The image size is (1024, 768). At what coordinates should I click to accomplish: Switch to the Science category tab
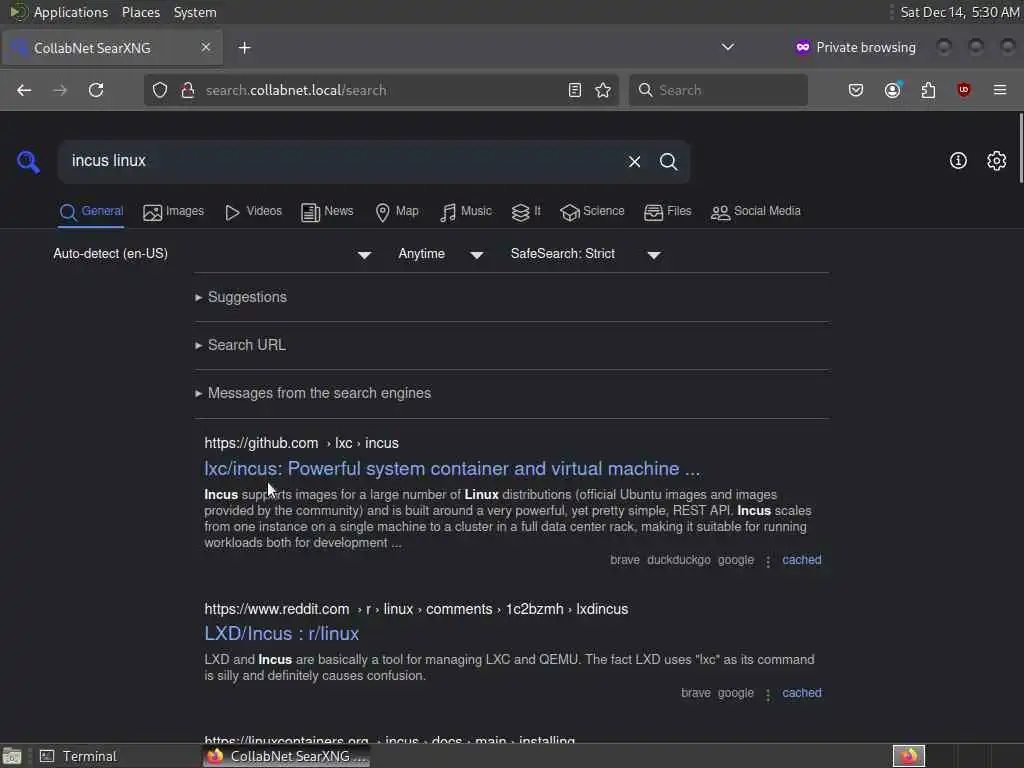tap(592, 212)
